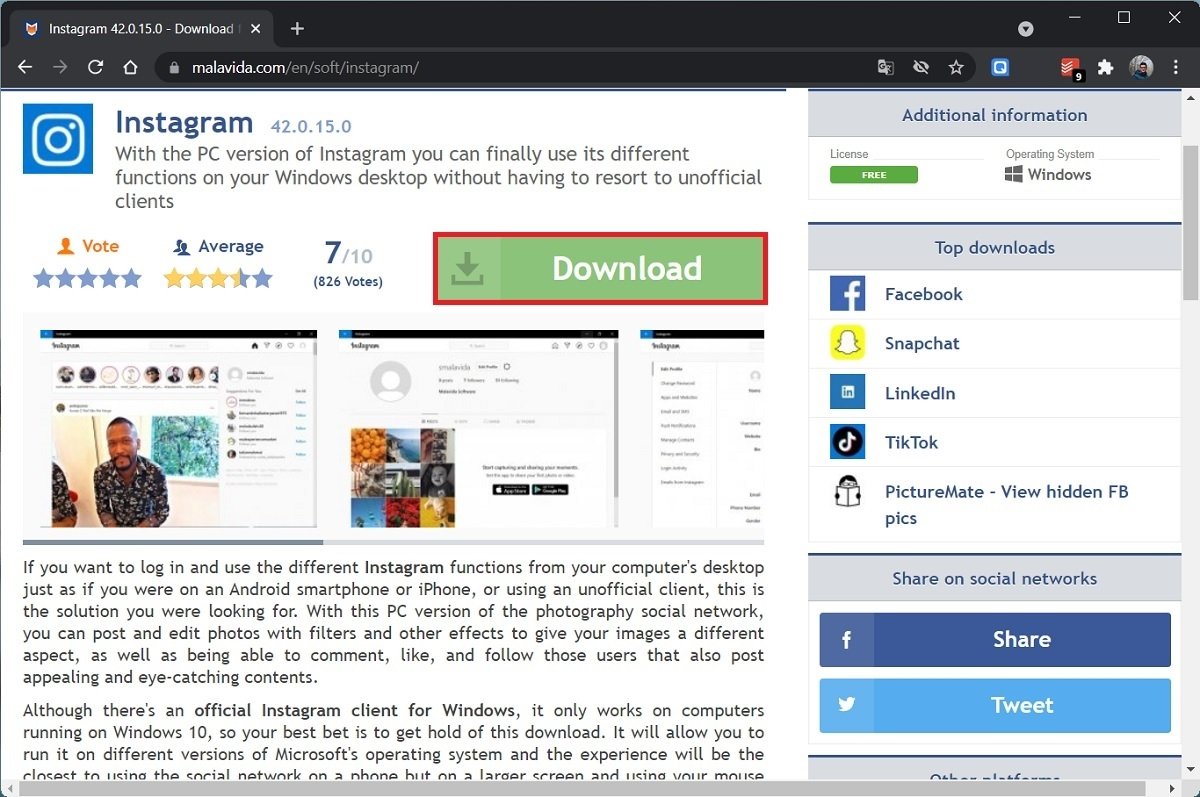Image resolution: width=1200 pixels, height=797 pixels.
Task: Open a new browser tab
Action: pyautogui.click(x=297, y=28)
